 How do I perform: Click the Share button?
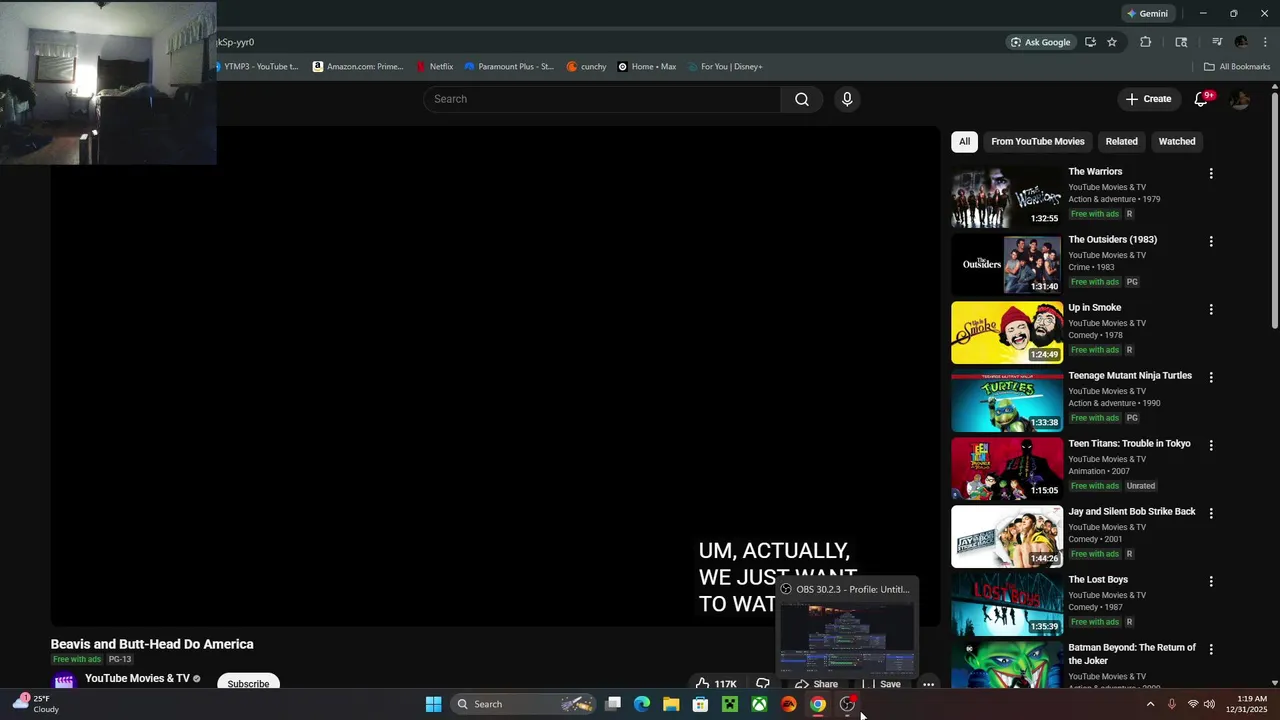point(817,684)
